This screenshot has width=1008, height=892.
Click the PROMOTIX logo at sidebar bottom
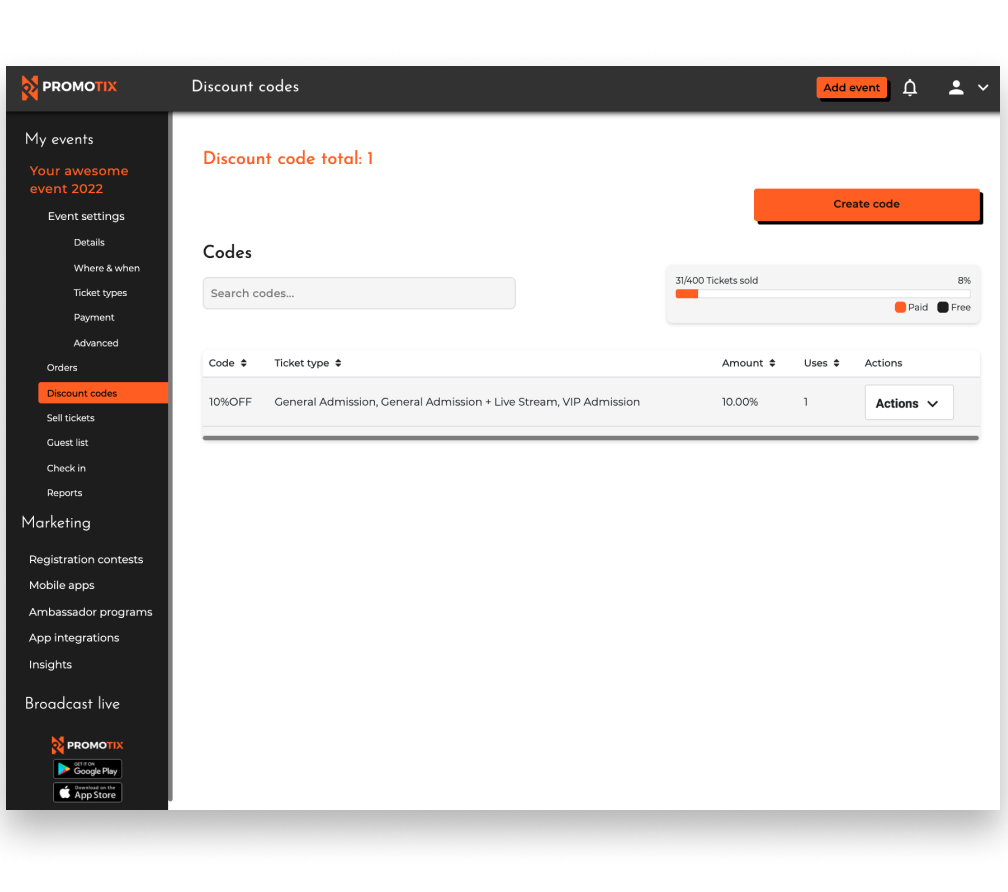(87, 744)
